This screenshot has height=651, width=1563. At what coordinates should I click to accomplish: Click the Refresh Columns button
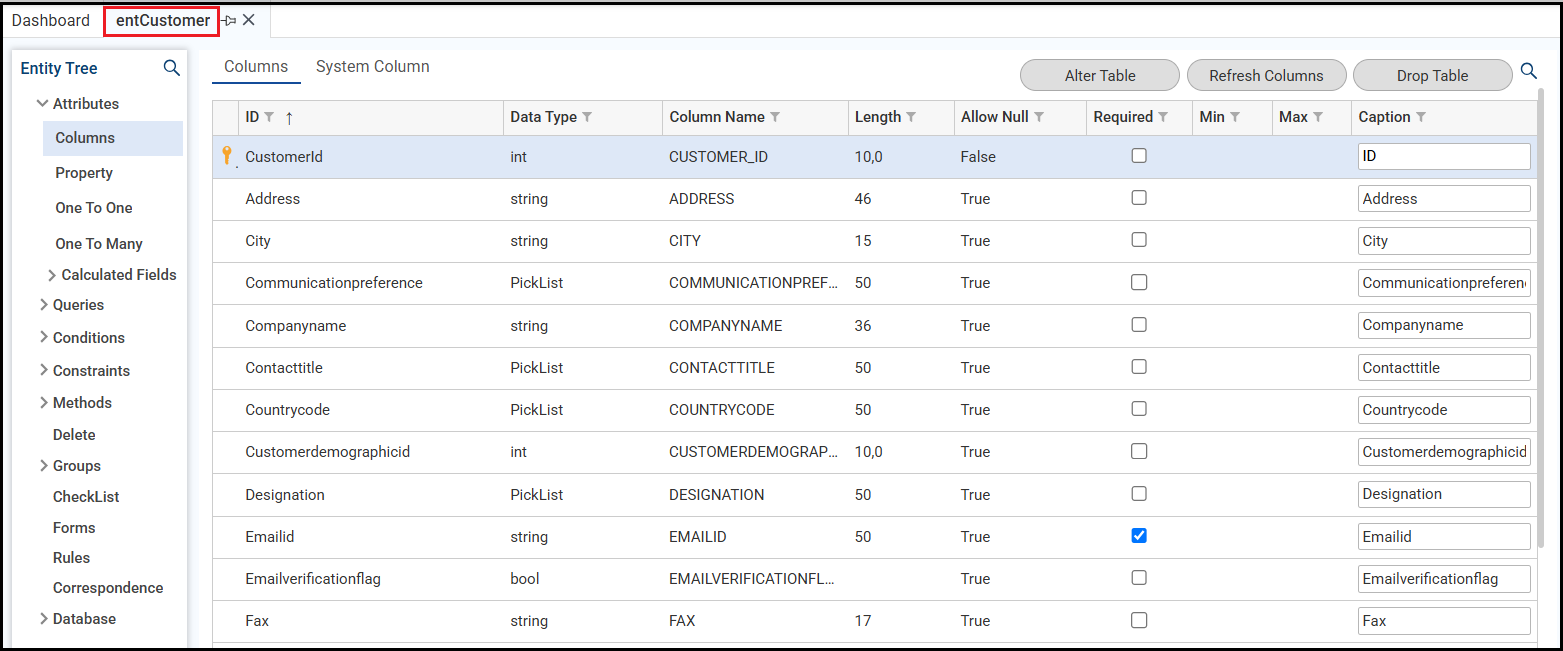(1266, 75)
